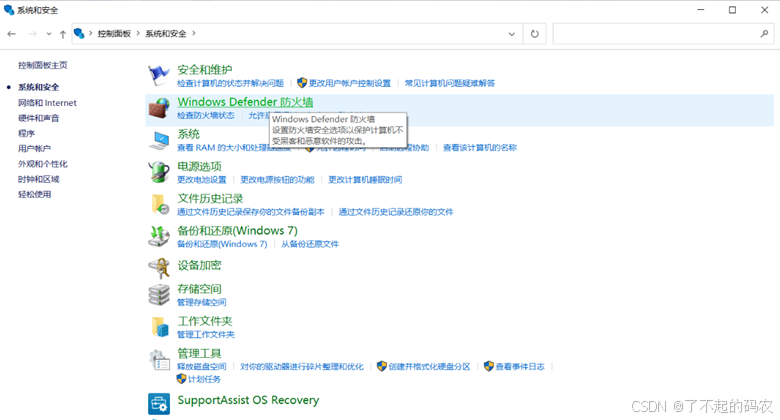Select 用户帐户 in the sidebar
This screenshot has height=420, width=780.
(34, 148)
